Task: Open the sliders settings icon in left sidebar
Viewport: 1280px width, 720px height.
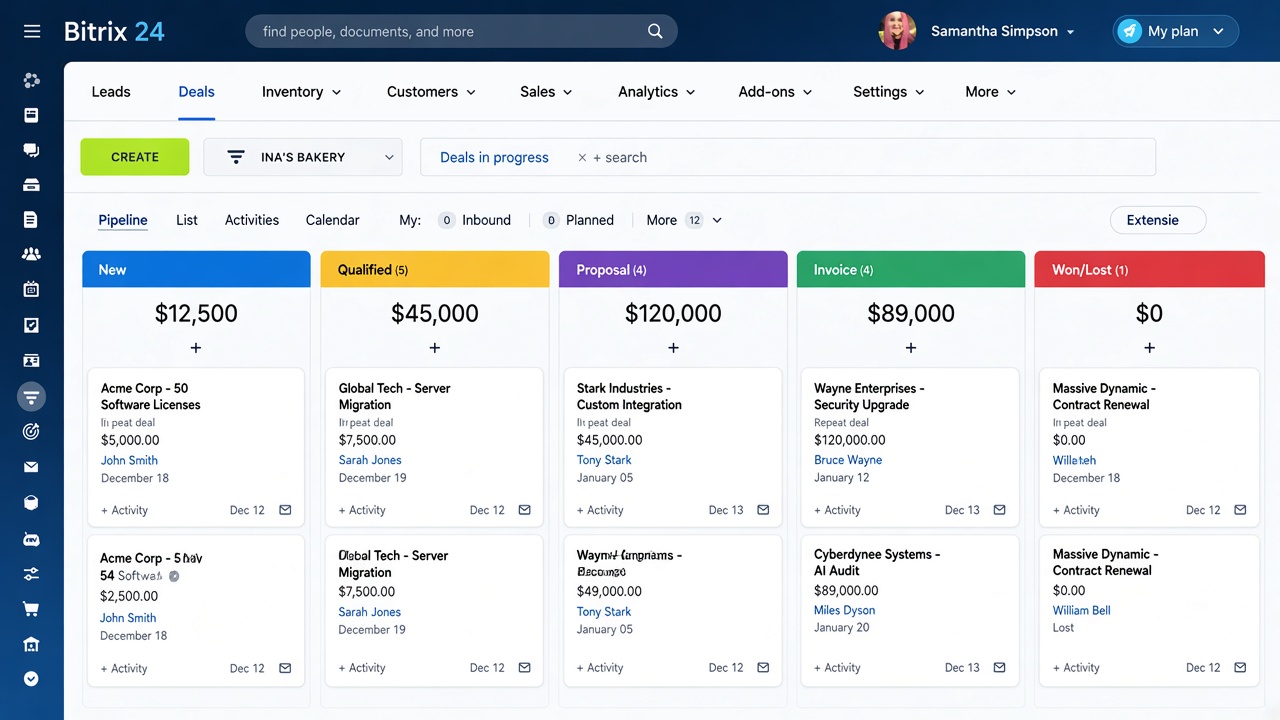Action: [x=31, y=574]
